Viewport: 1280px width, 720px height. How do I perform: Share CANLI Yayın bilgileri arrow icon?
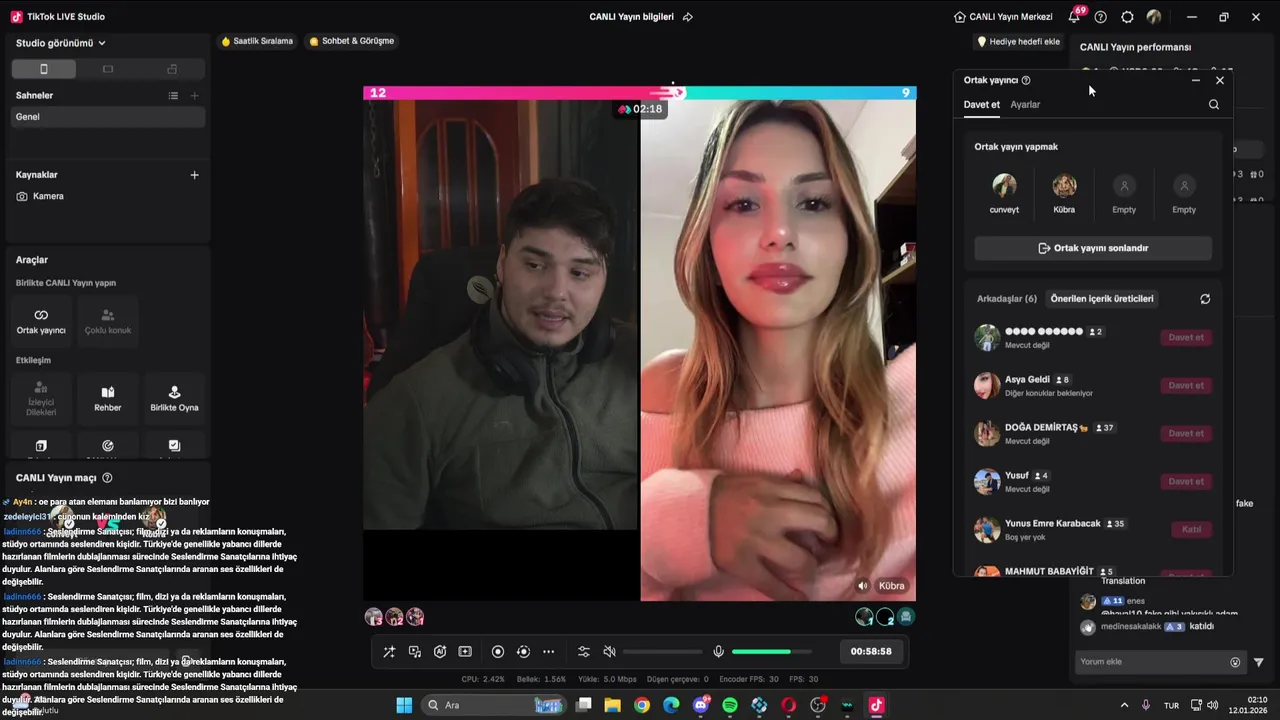pyautogui.click(x=687, y=17)
